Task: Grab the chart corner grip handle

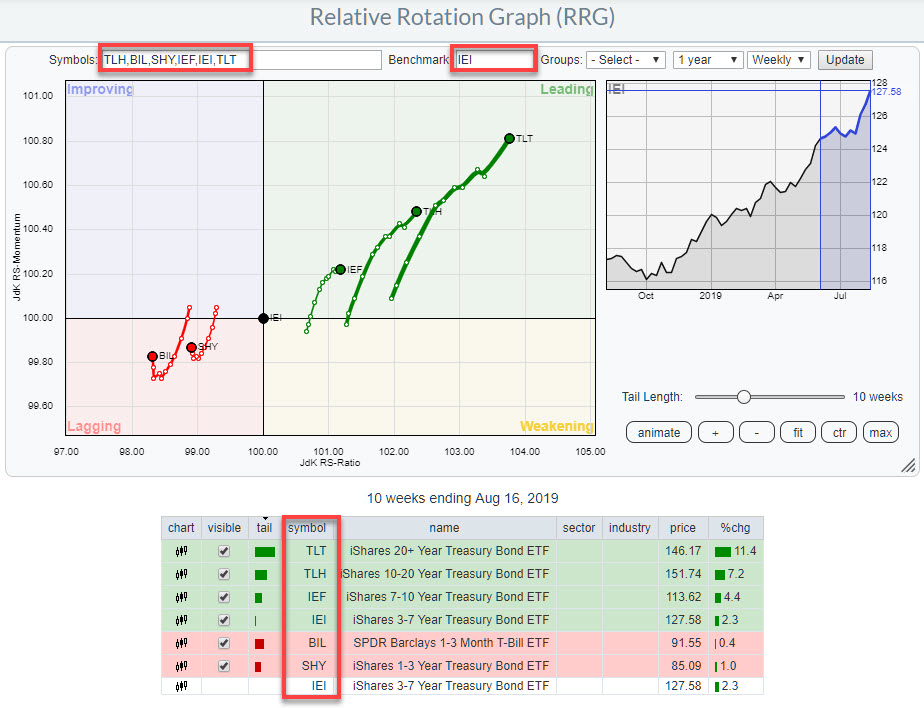Action: [x=908, y=466]
